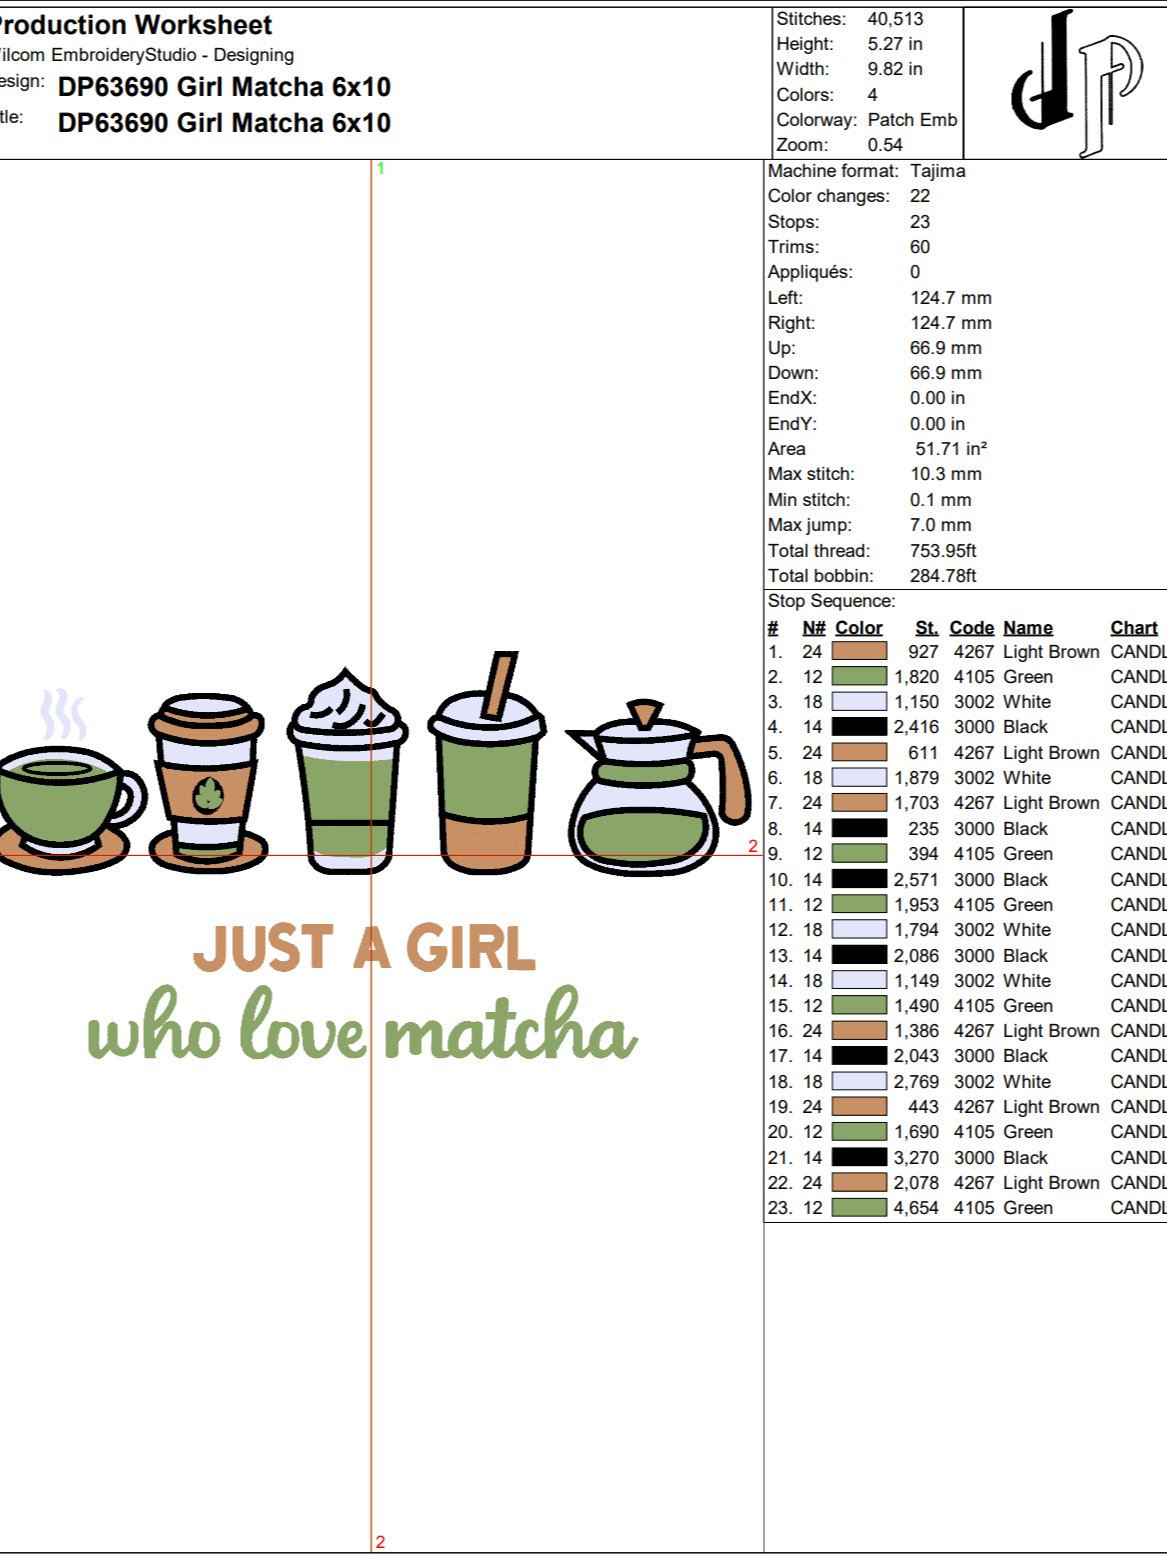1167x1556 pixels.
Task: Click the Green swatch in stop 9
Action: coord(859,853)
